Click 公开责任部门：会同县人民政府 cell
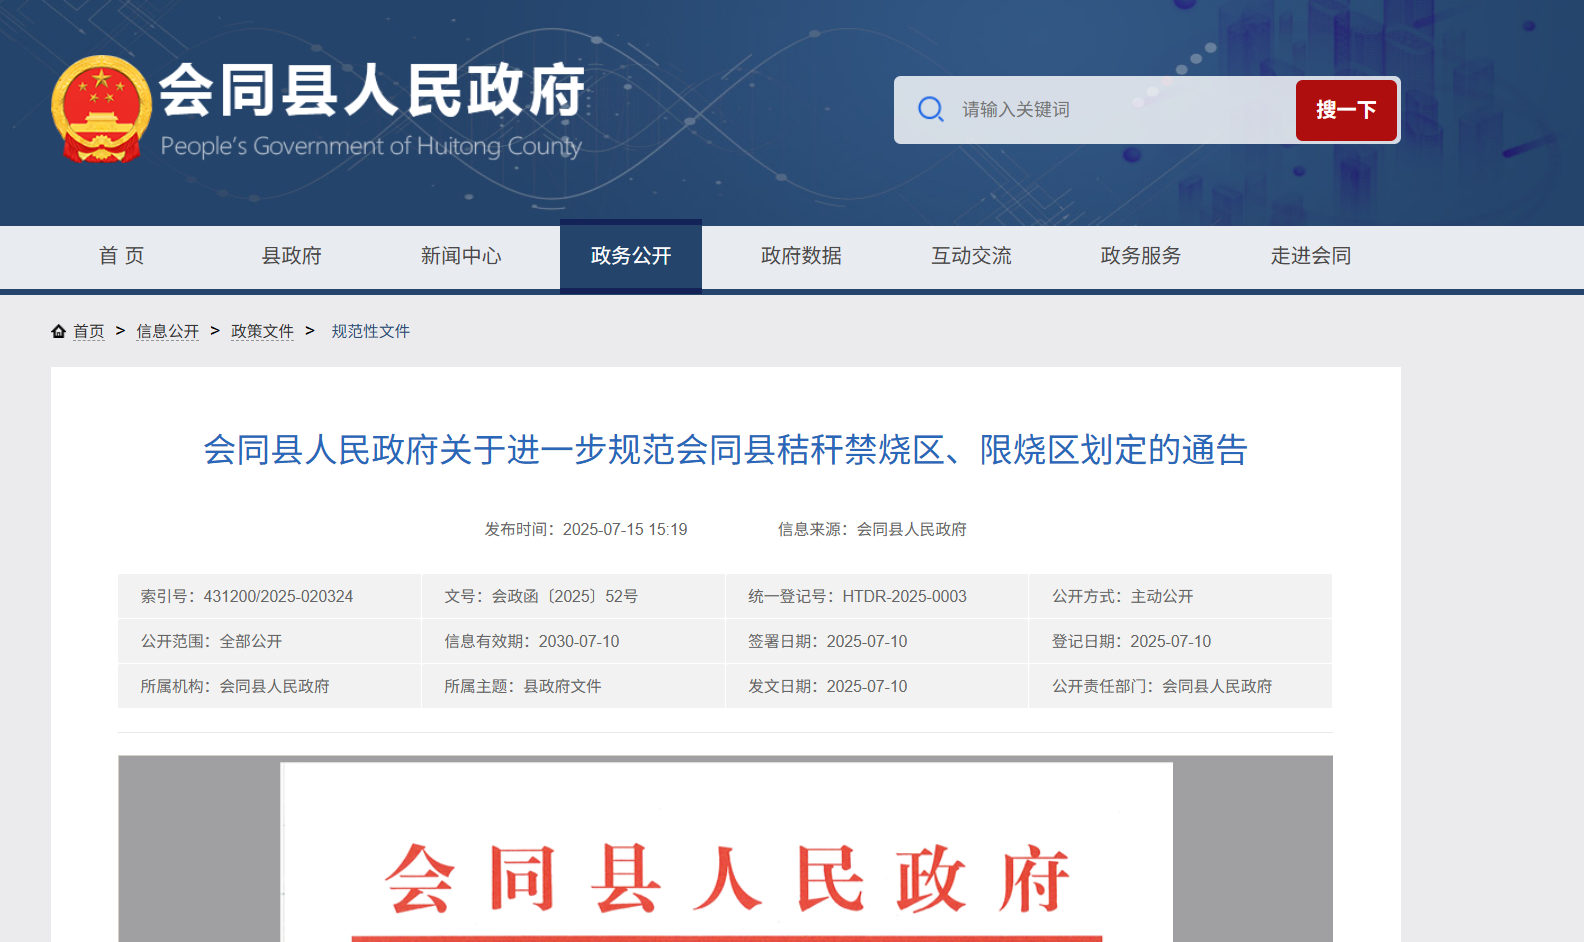1584x942 pixels. (1180, 686)
